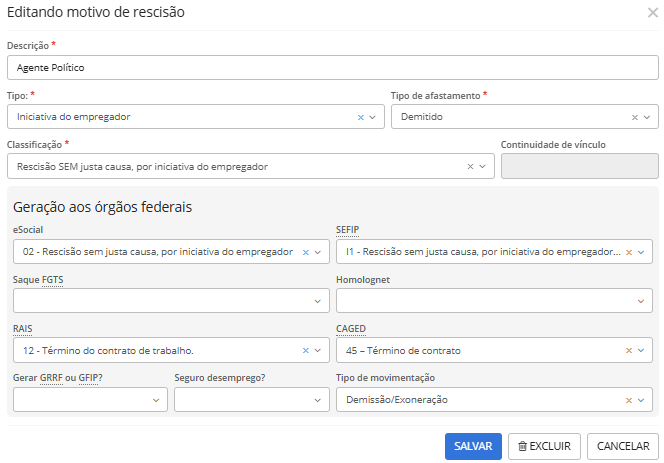Open the Homolognet dropdown
The width and height of the screenshot is (664, 463).
[494, 301]
